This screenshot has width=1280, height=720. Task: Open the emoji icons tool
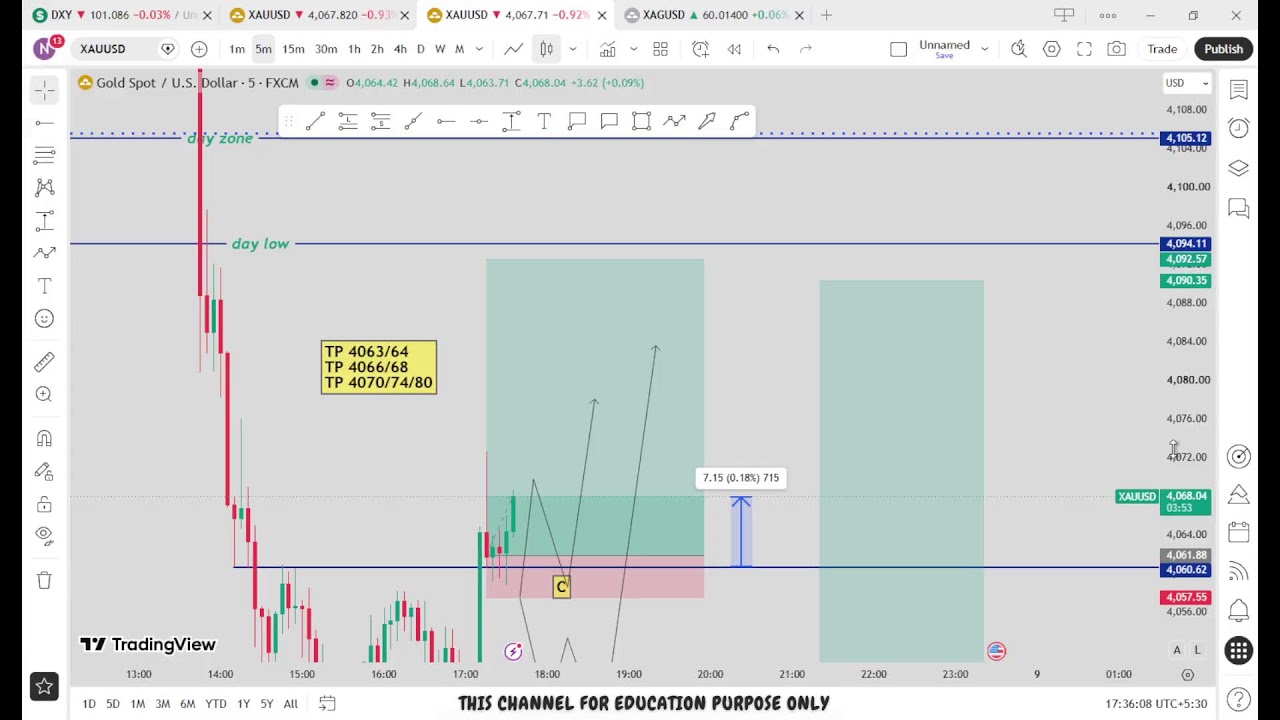[44, 318]
